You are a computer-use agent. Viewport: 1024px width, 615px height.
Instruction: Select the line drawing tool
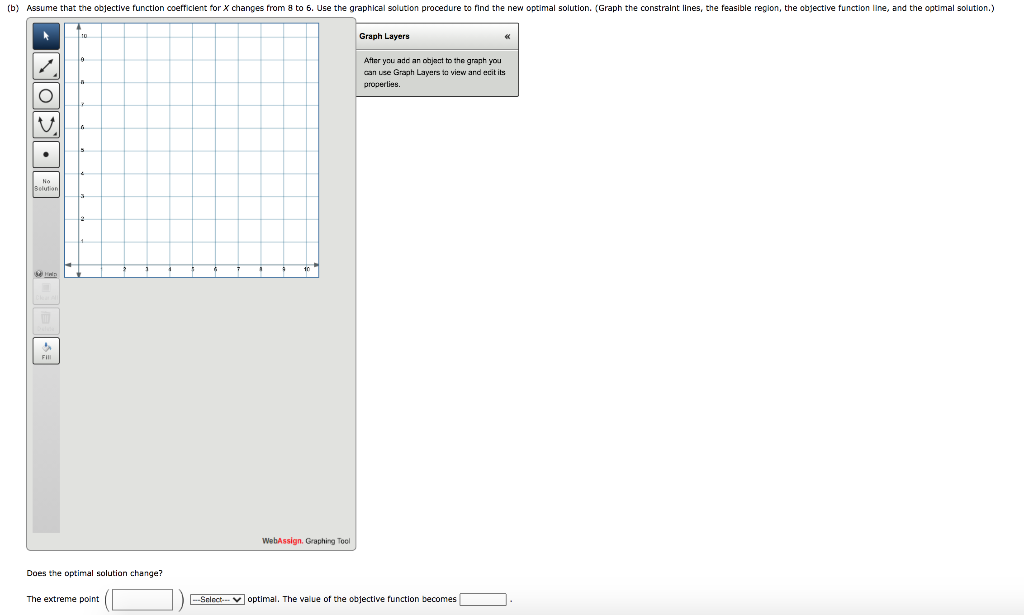[x=45, y=67]
